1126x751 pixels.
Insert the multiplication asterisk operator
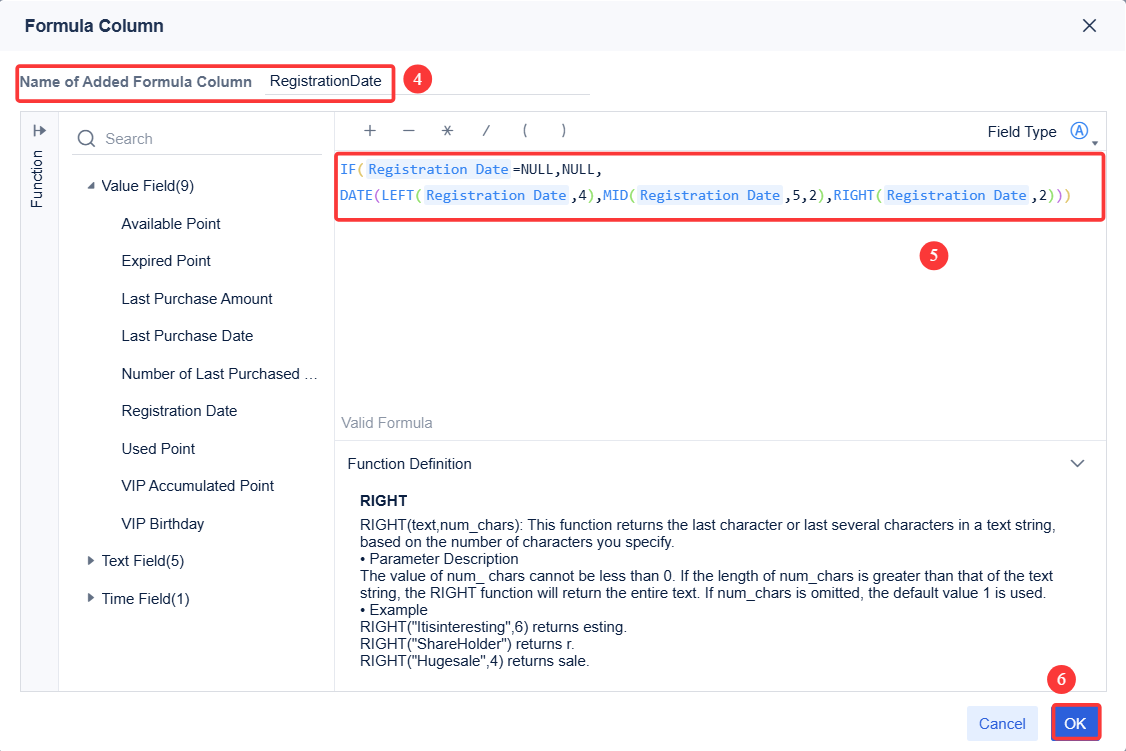(x=446, y=130)
